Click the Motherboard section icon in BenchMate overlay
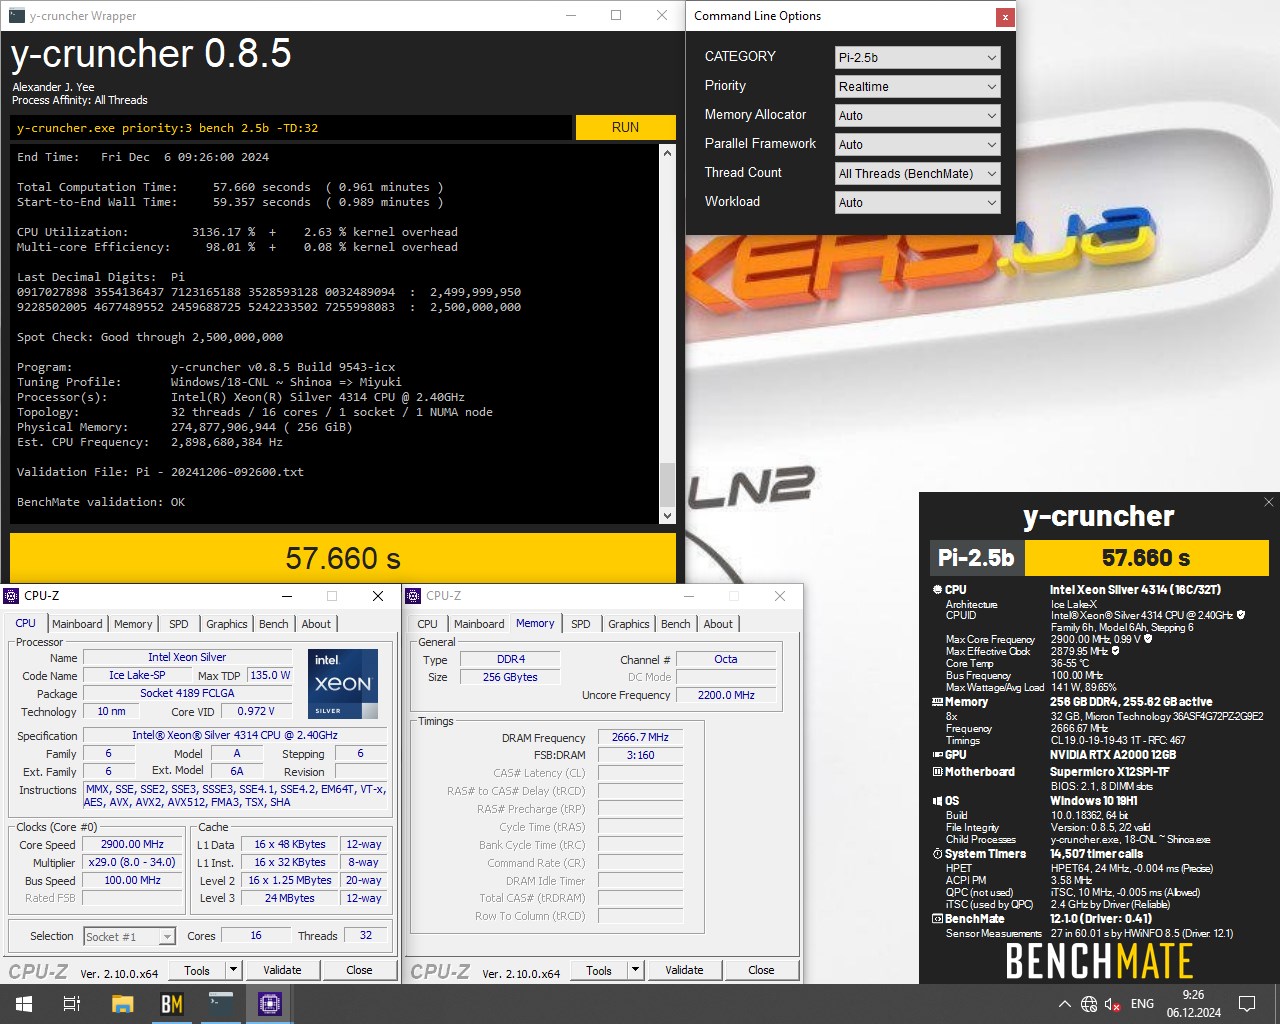Screen dimensions: 1280x1024 [x=937, y=772]
